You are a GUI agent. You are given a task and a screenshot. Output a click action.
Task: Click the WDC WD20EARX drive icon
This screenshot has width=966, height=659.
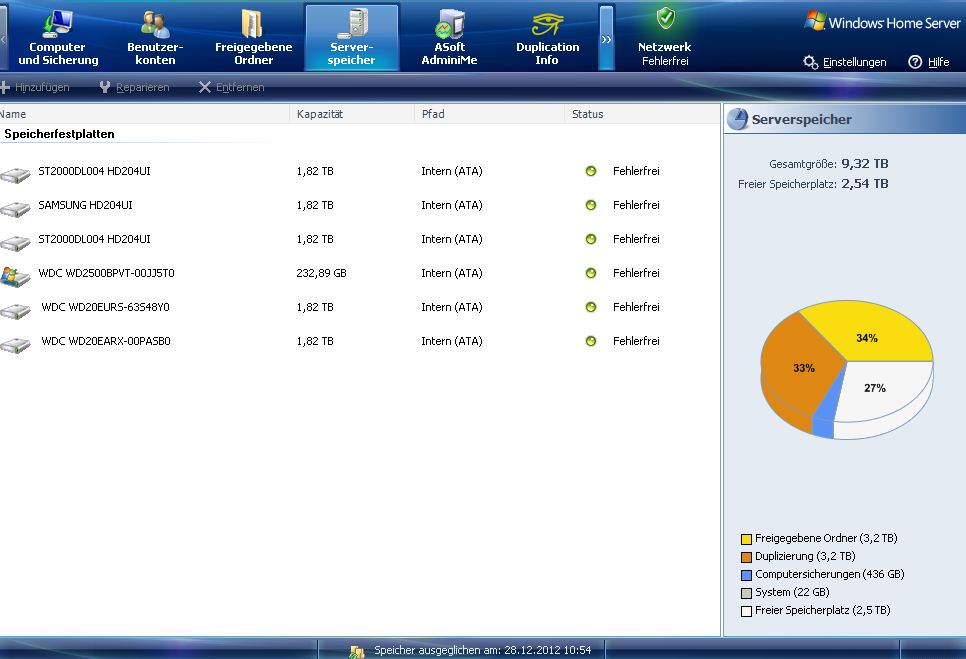[15, 344]
